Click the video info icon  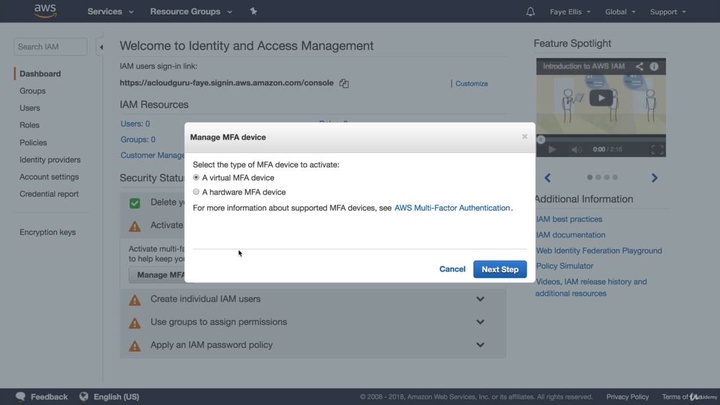[x=654, y=67]
